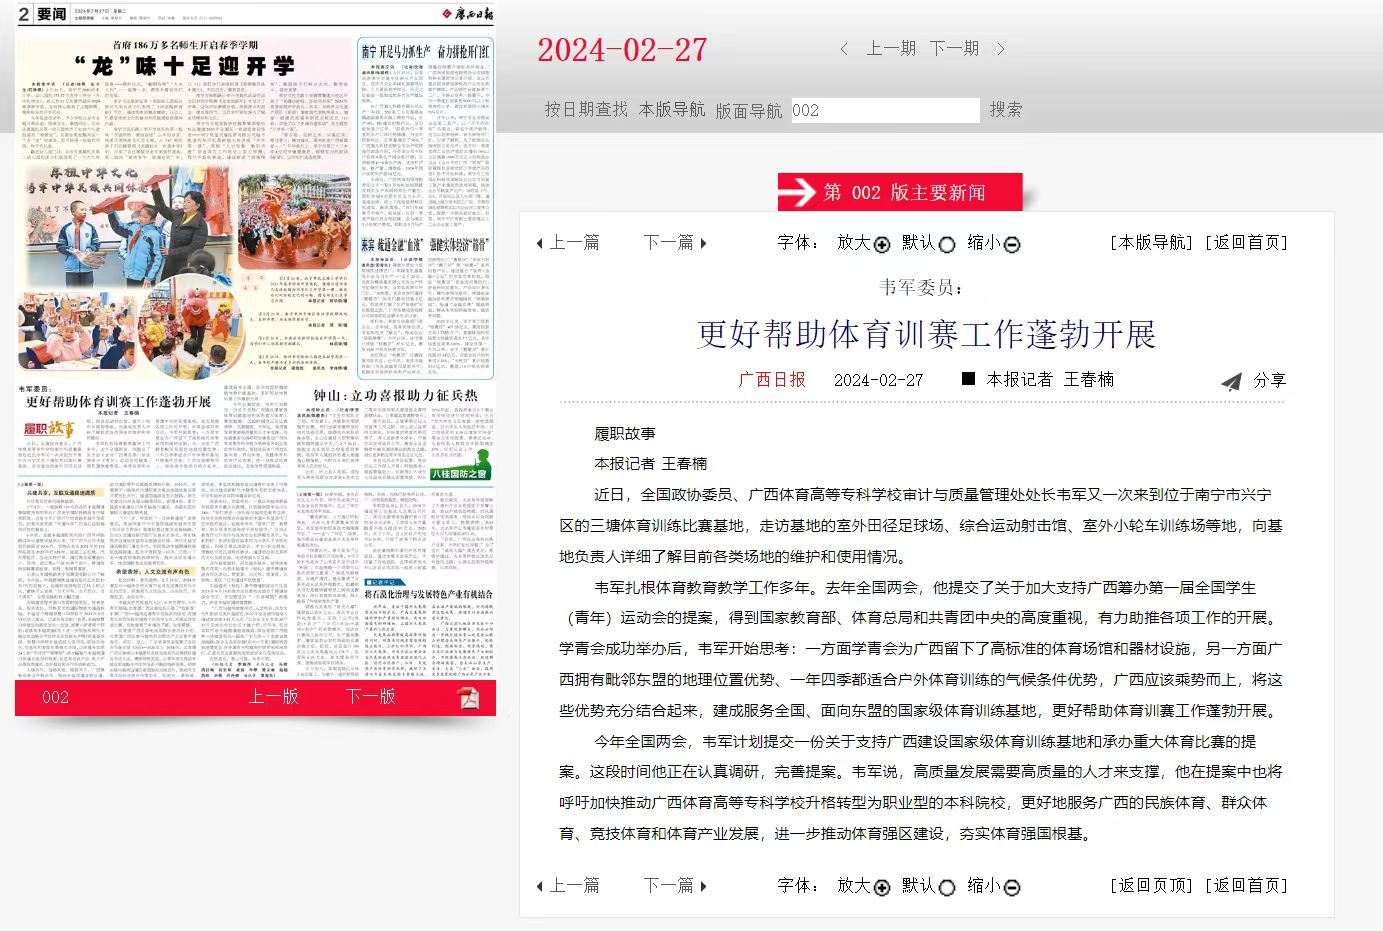Viewport: 1383px width, 931px height.
Task: Go to 上一版 in red bar
Action: click(x=273, y=696)
